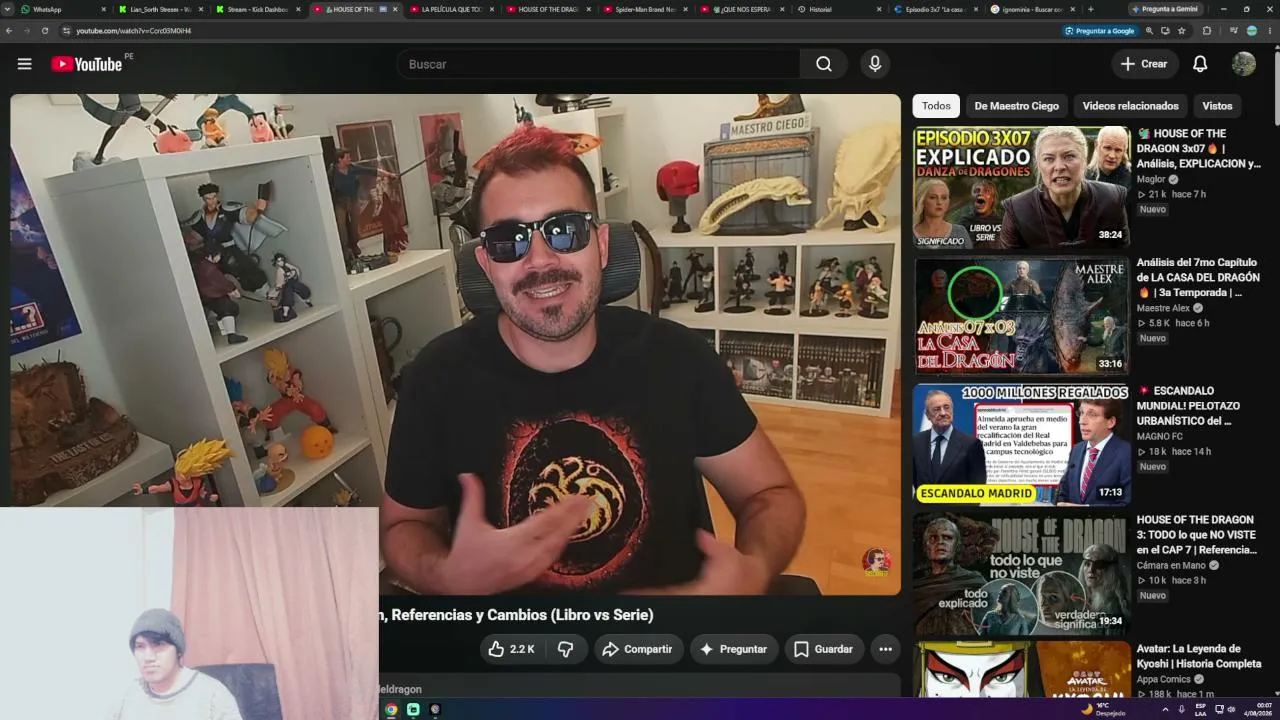Start voice search with the microphone
Screen dimensions: 1280x720
click(x=875, y=64)
